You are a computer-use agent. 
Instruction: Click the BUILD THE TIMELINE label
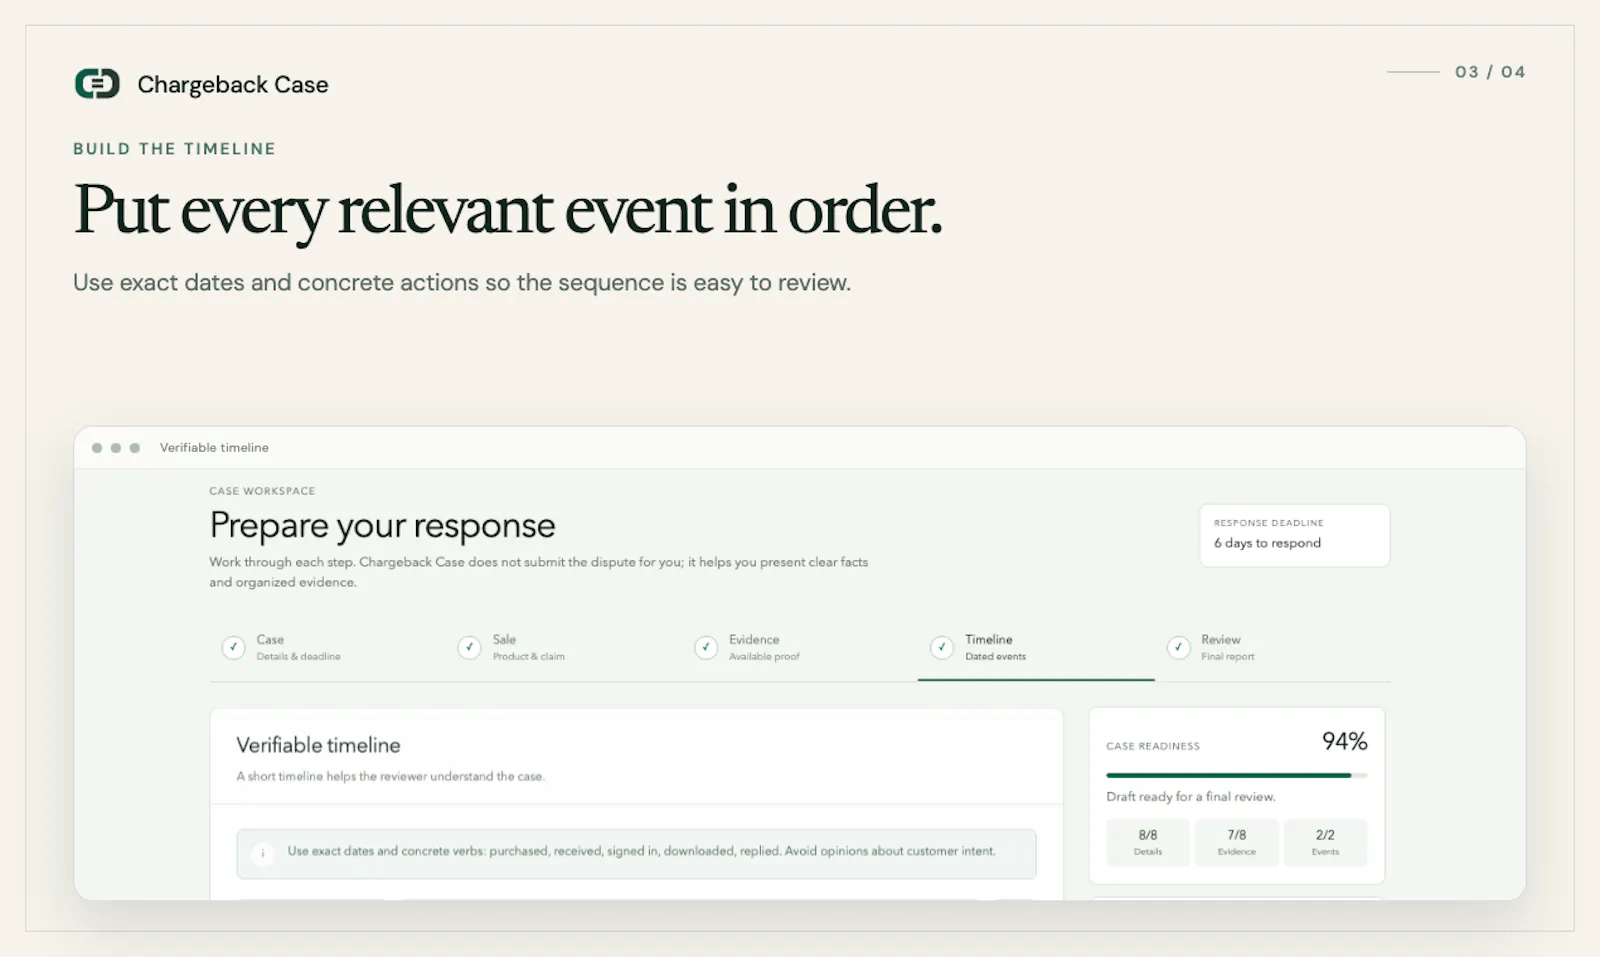point(174,149)
